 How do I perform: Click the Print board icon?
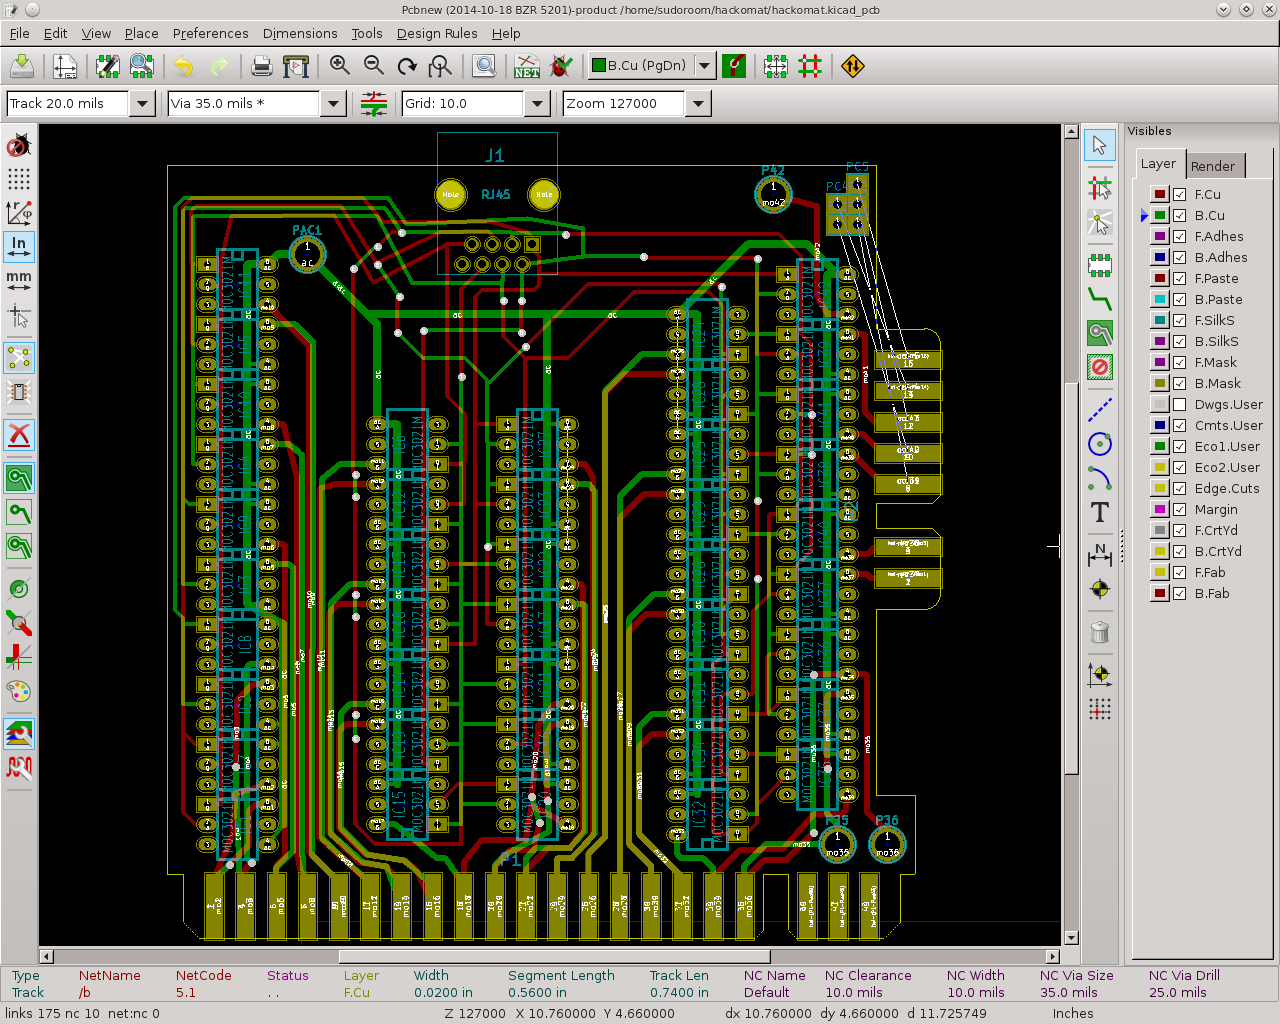(x=262, y=66)
